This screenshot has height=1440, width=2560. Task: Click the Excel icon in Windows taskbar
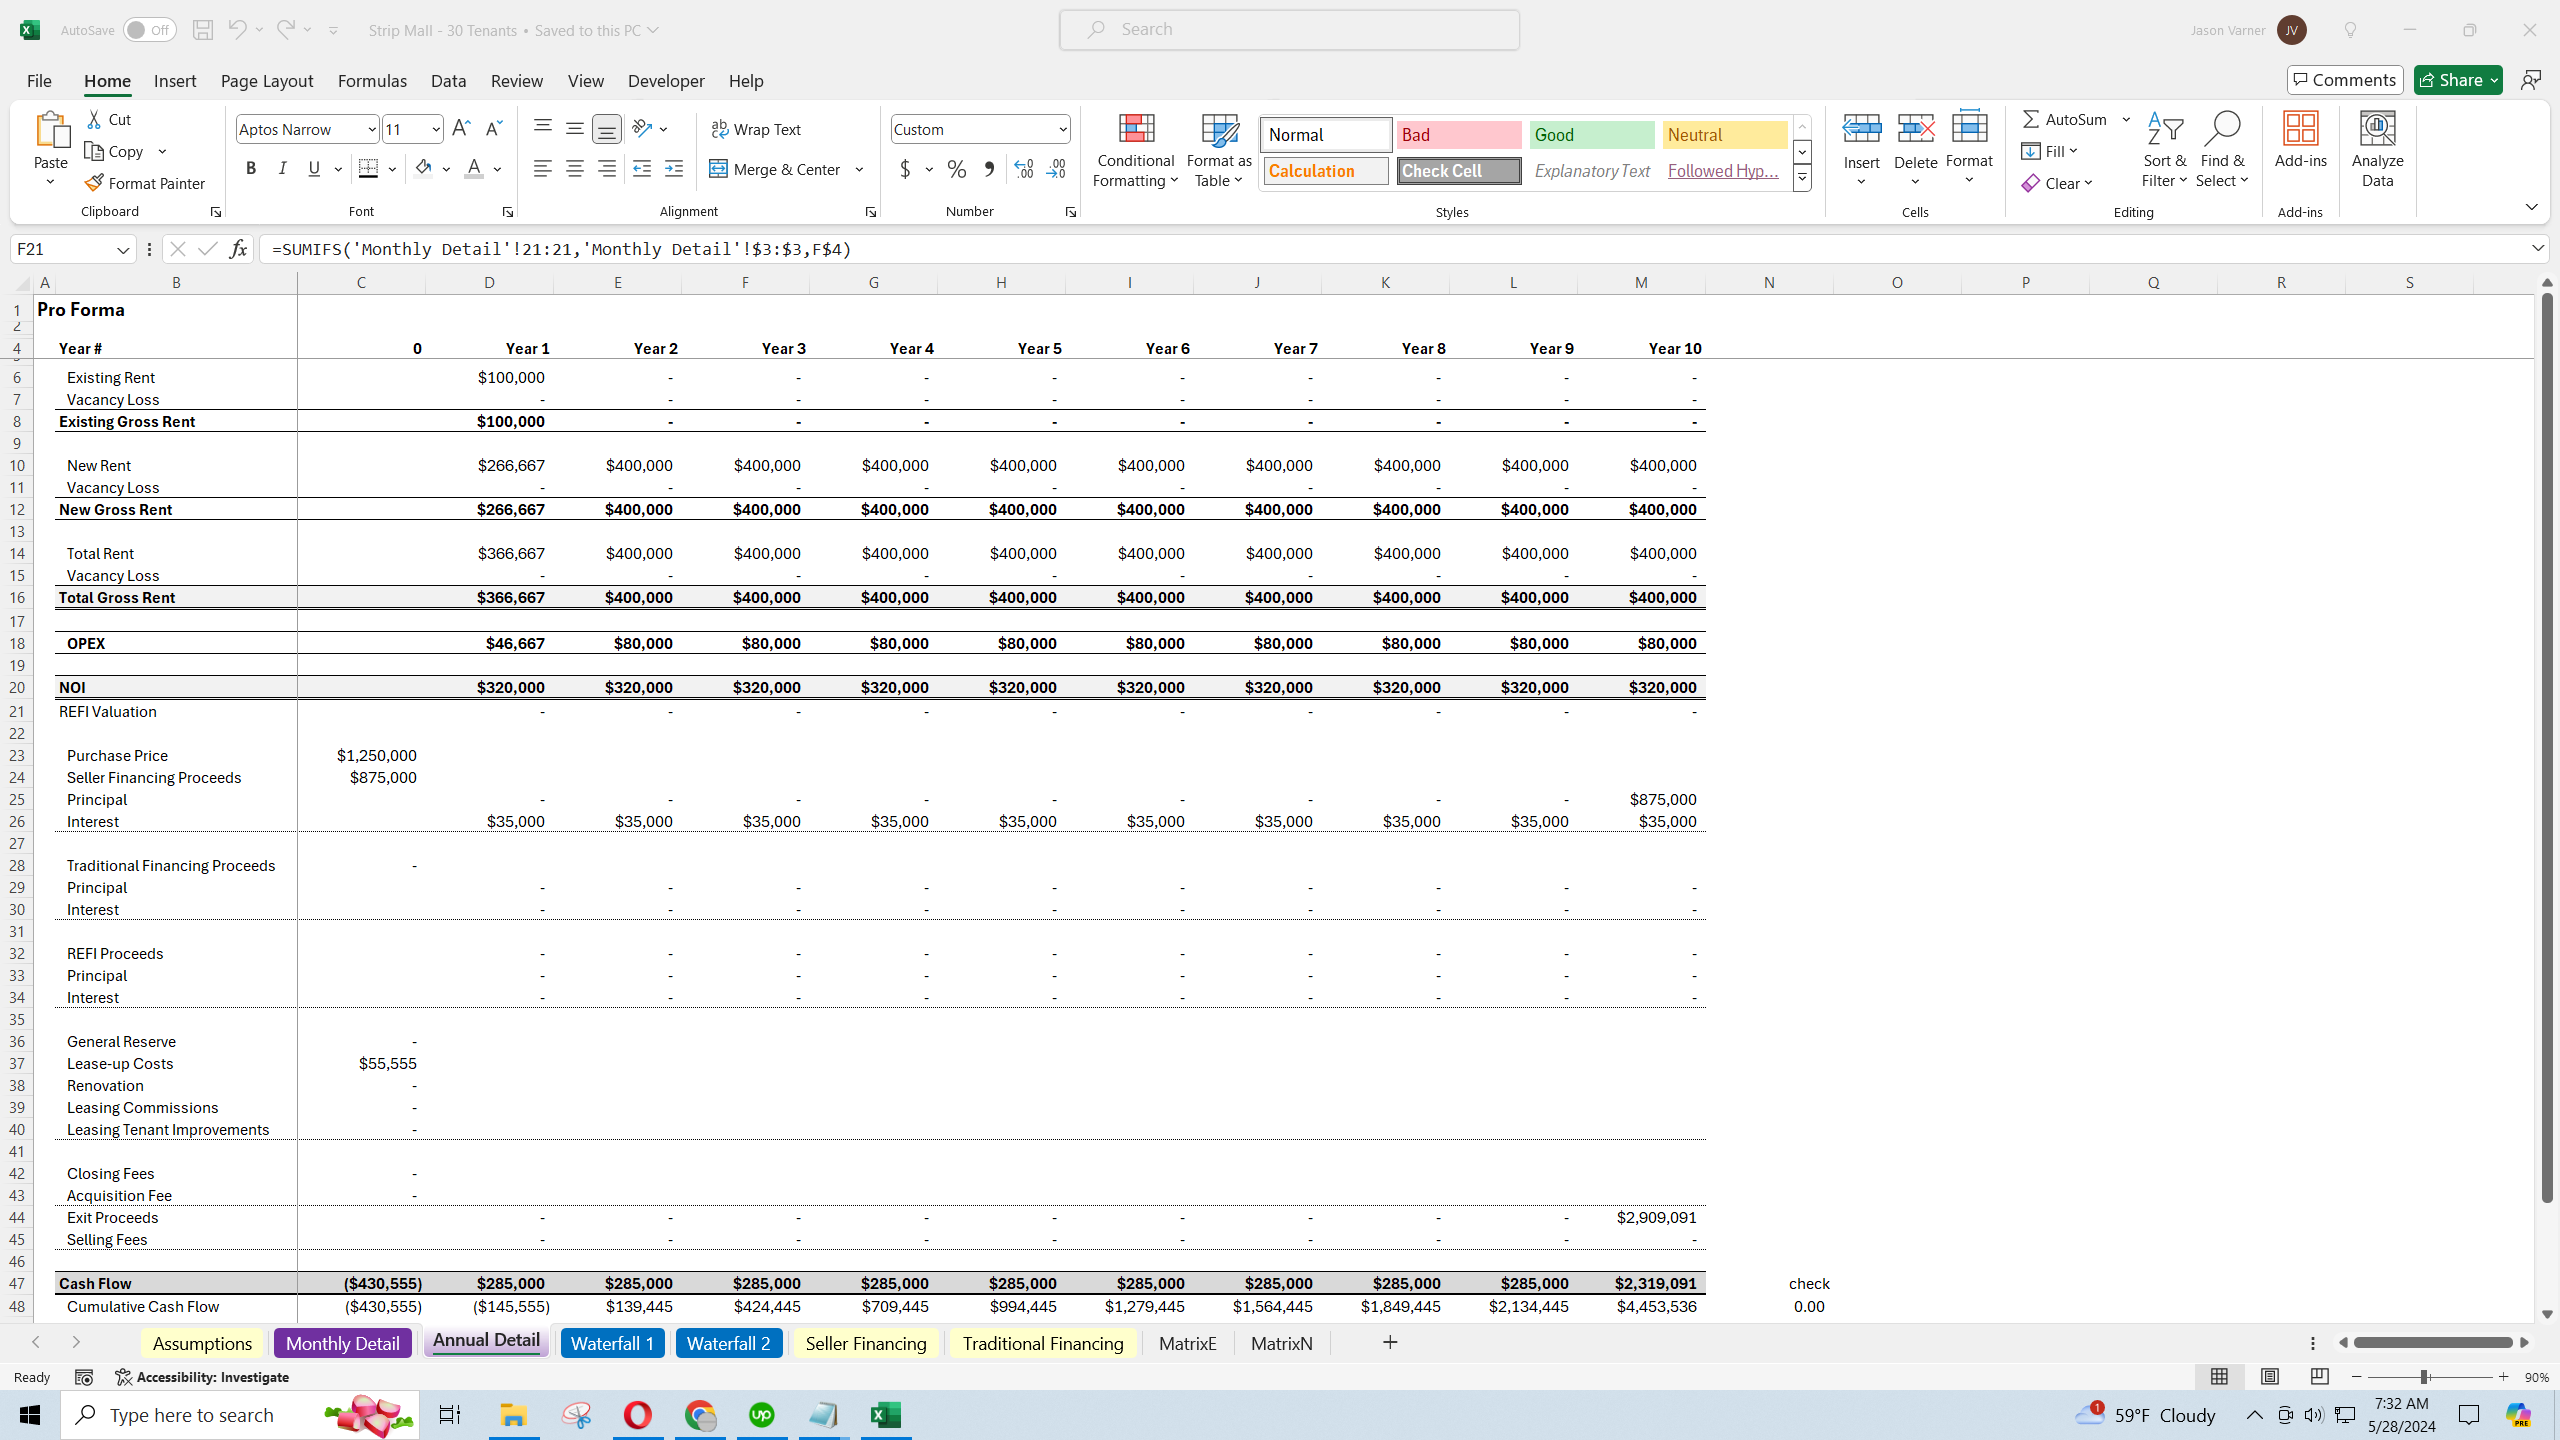885,1415
